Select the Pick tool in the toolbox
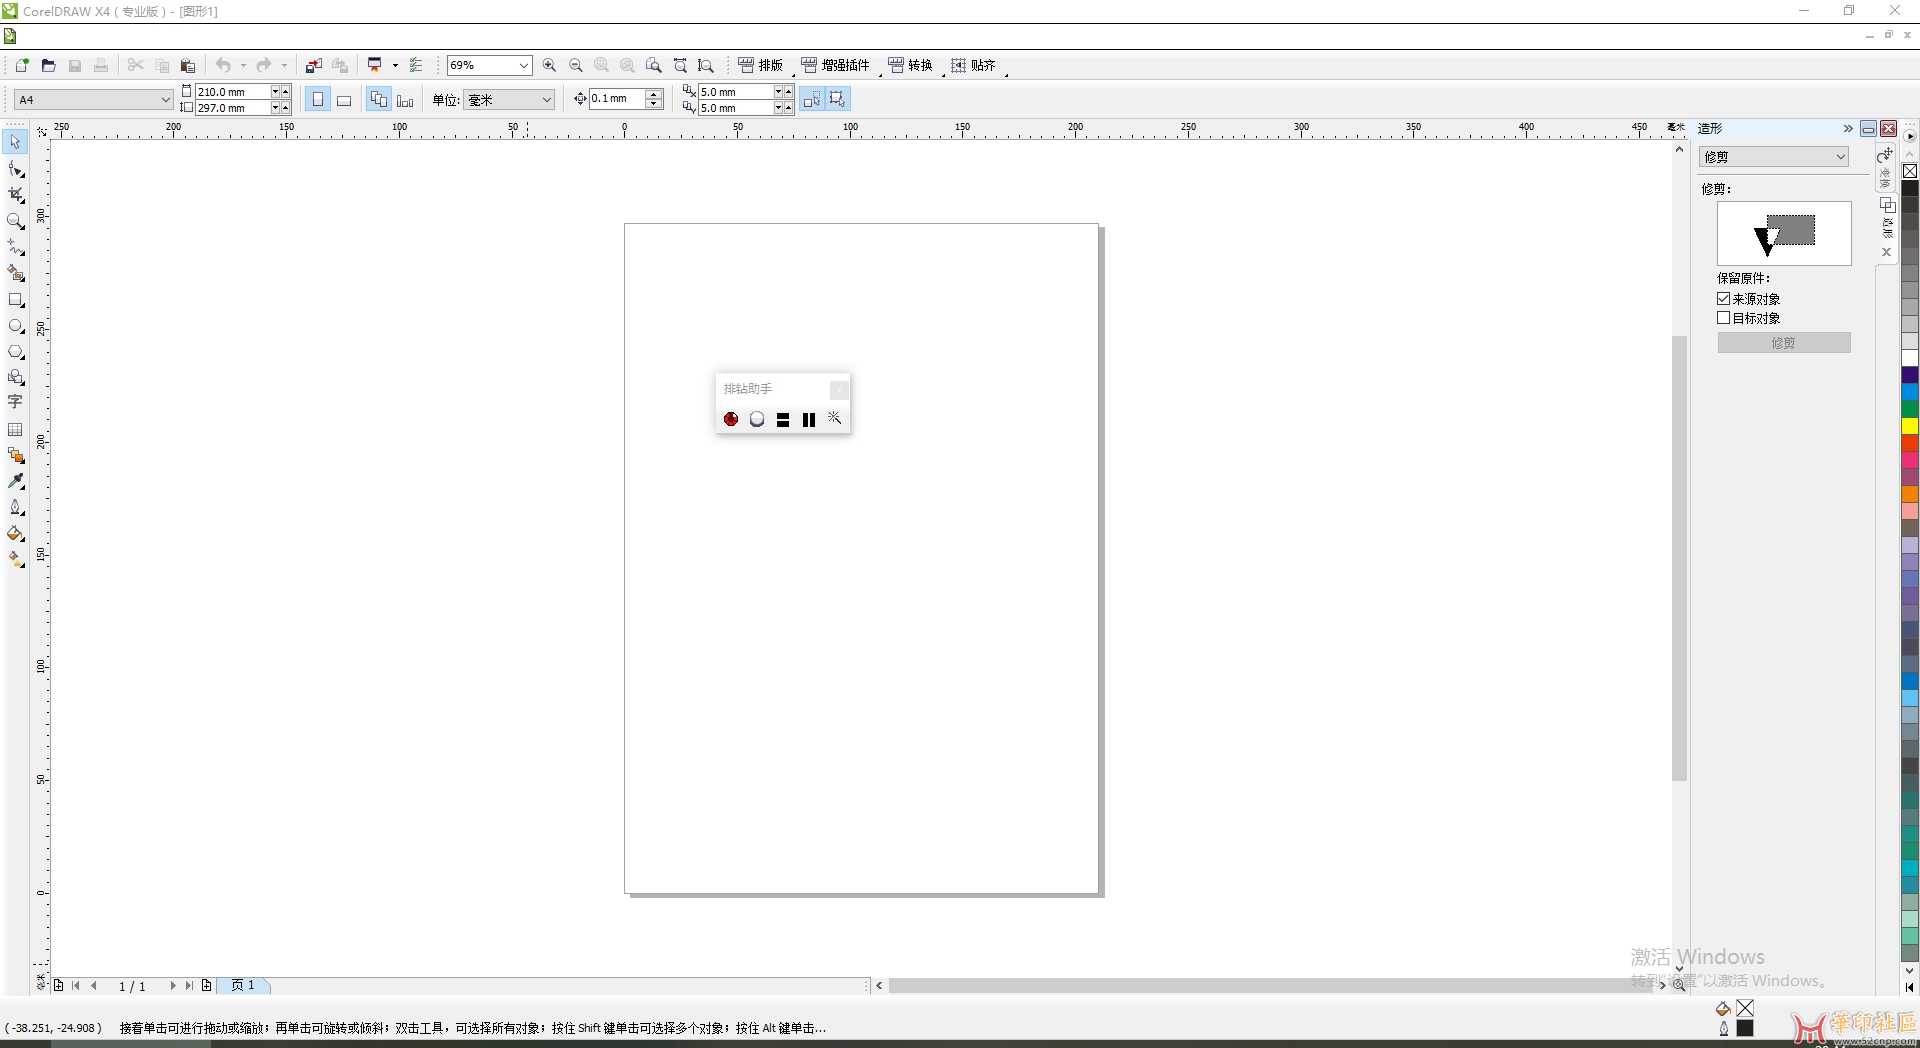Viewport: 1920px width, 1048px height. tap(15, 142)
